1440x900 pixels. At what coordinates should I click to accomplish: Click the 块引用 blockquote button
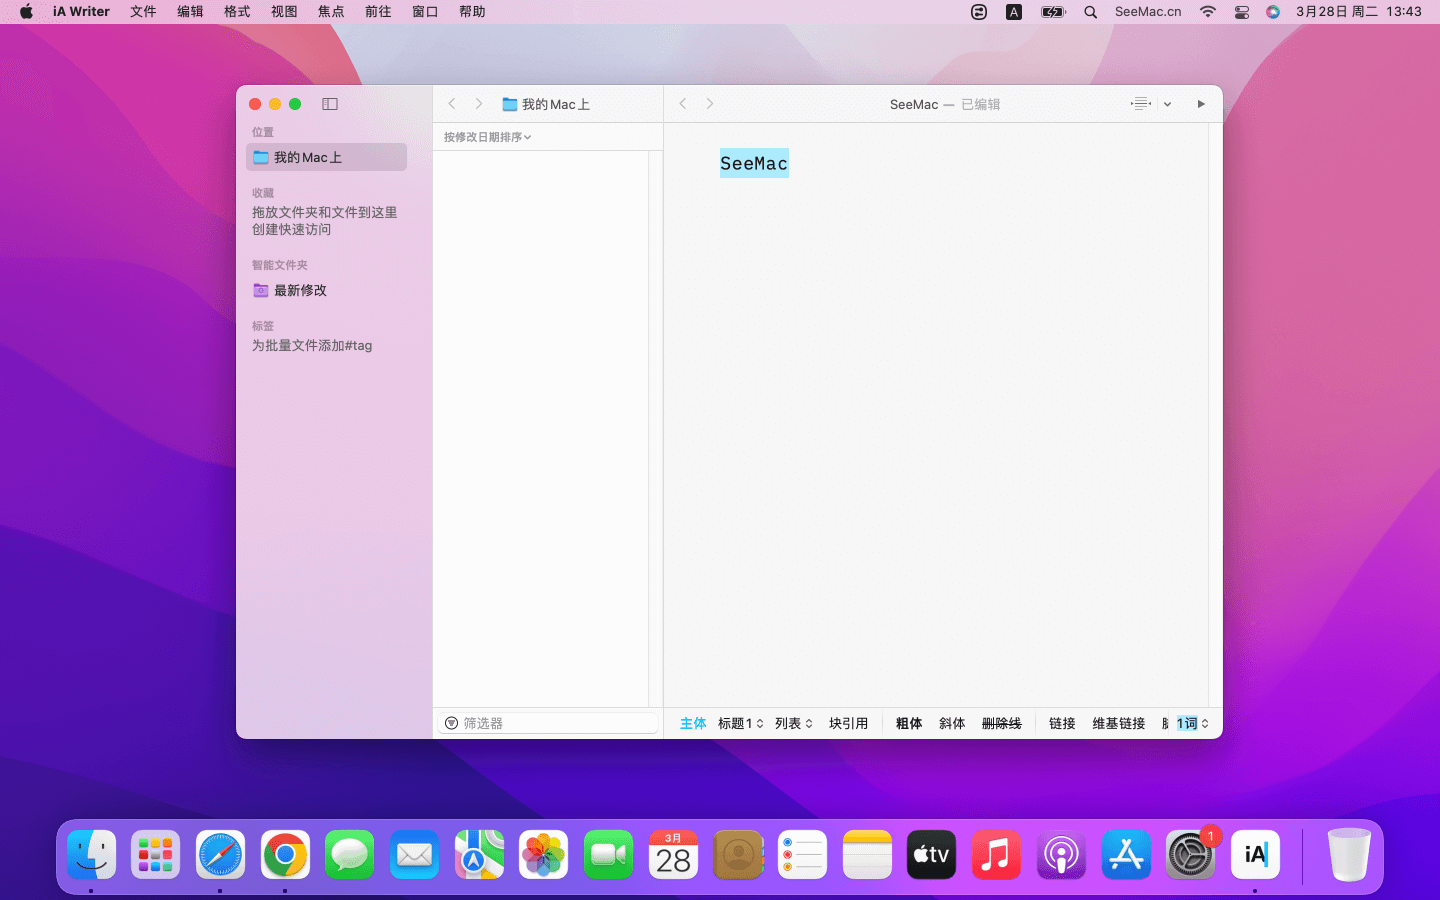pyautogui.click(x=848, y=723)
